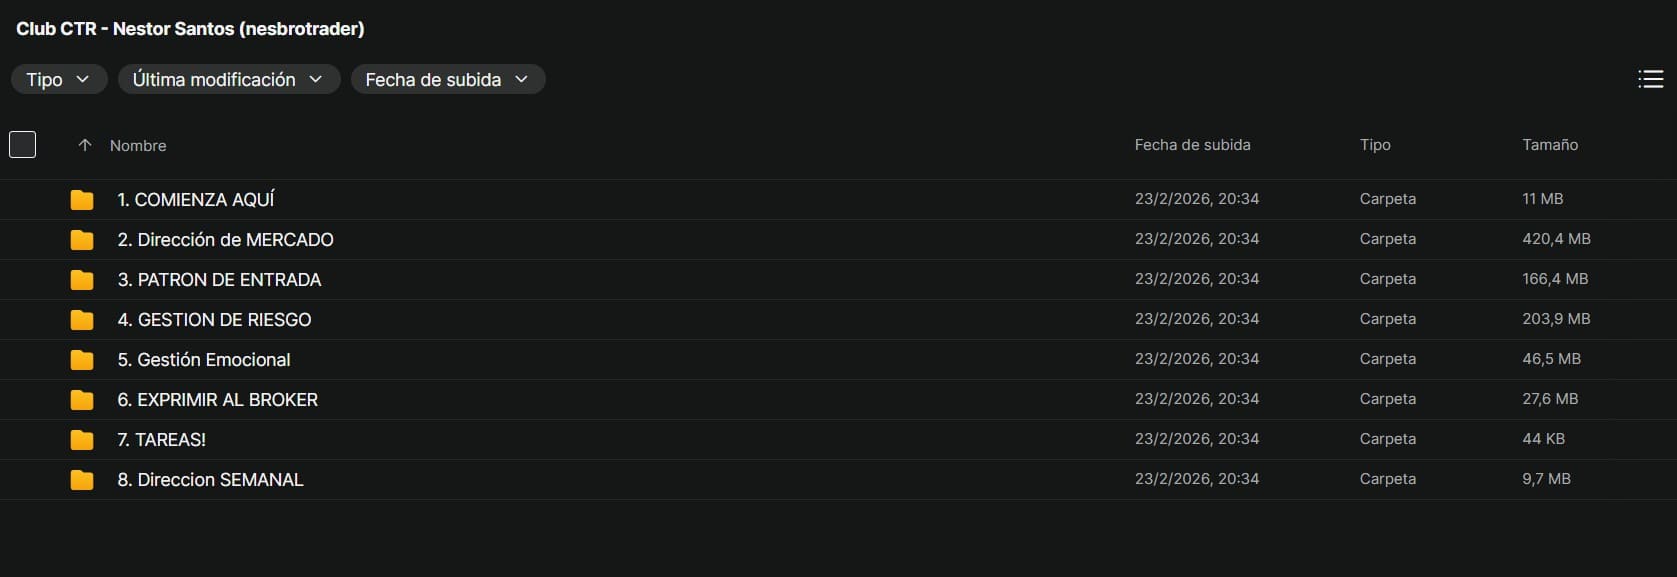This screenshot has height=577, width=1677.
Task: Click the folder icon for COMIENZA AQUÍ
Action: 82,200
